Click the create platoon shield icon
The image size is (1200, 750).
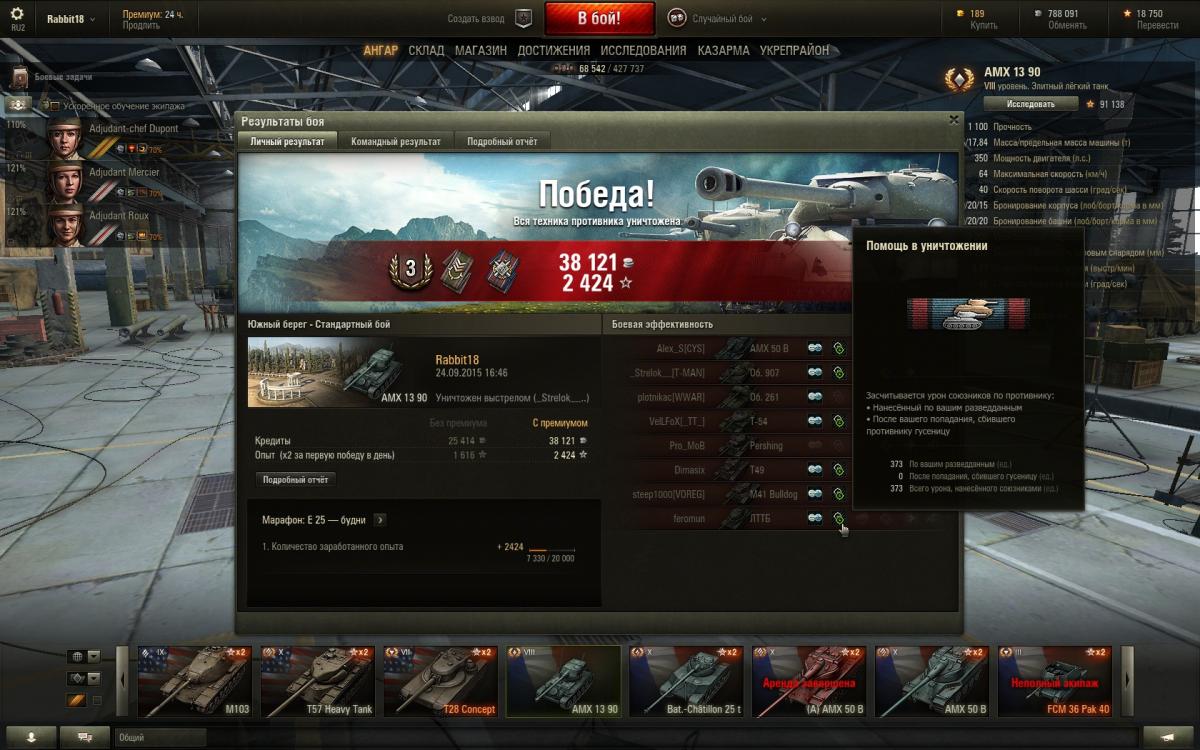(524, 18)
